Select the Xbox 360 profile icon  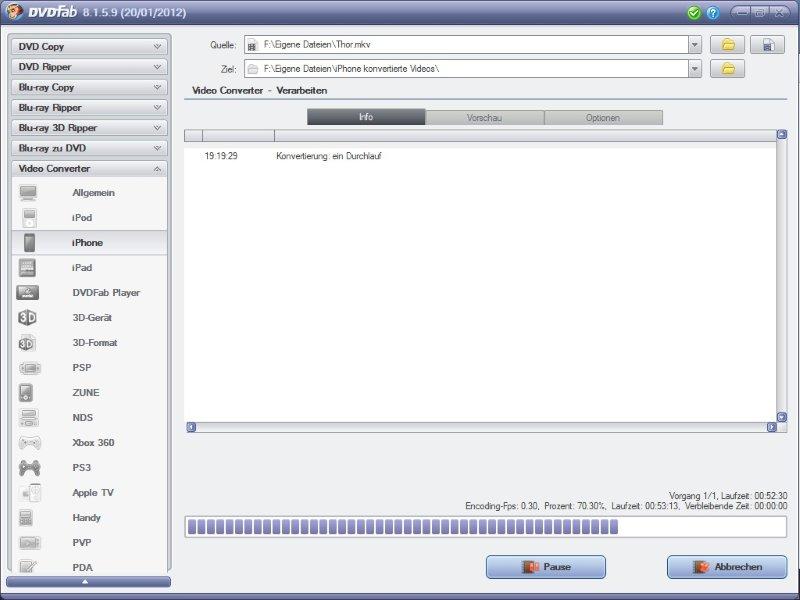click(x=29, y=443)
